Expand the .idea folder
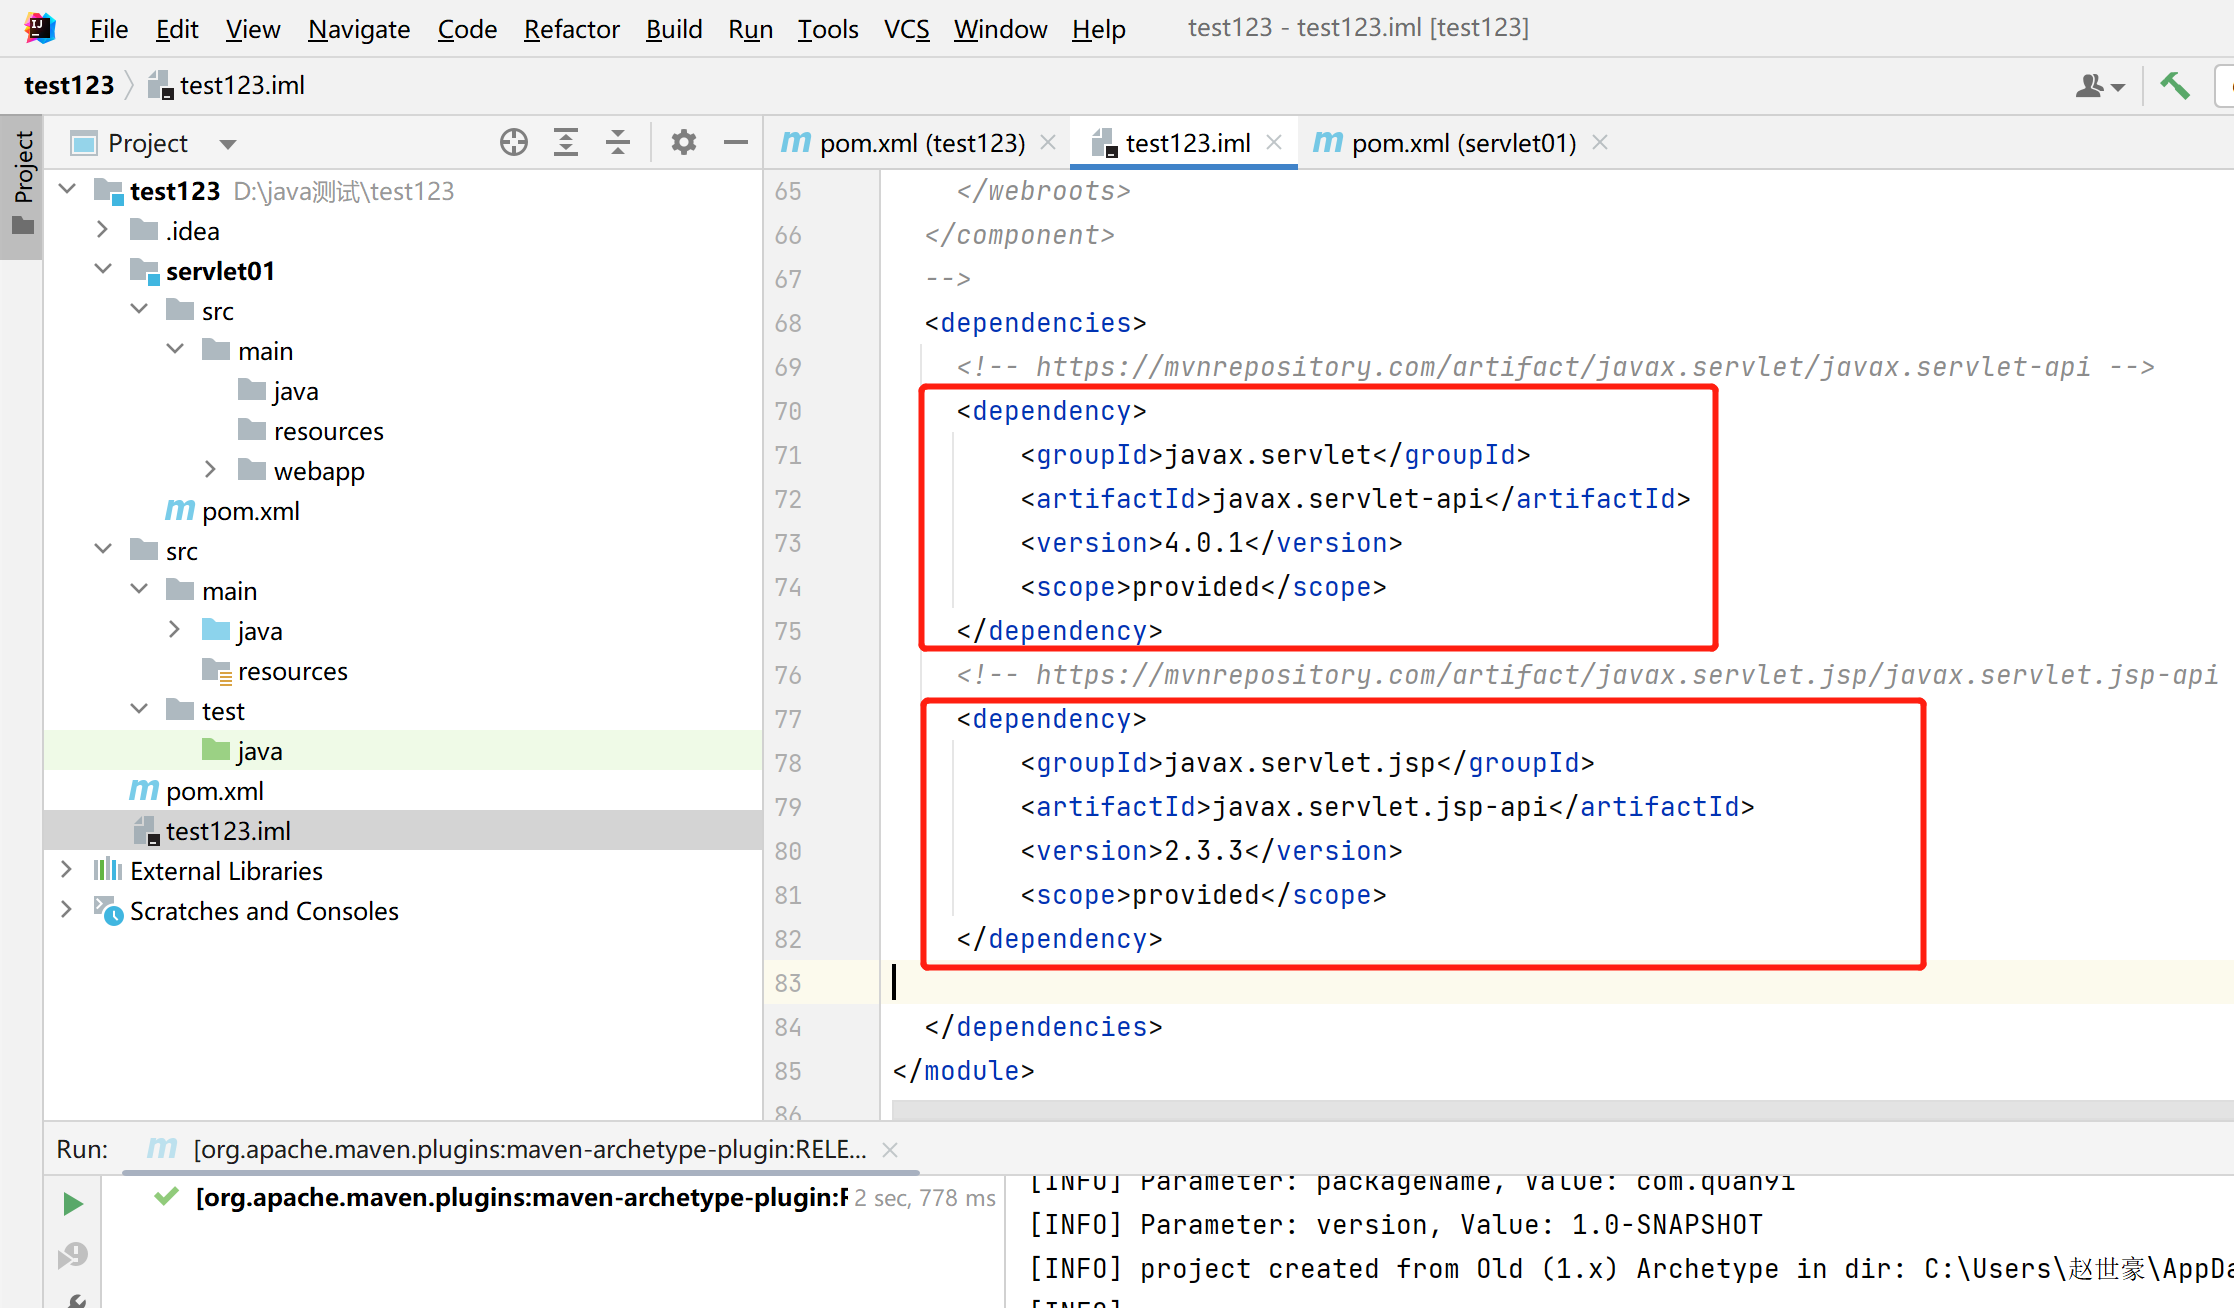This screenshot has height=1308, width=2234. click(102, 229)
